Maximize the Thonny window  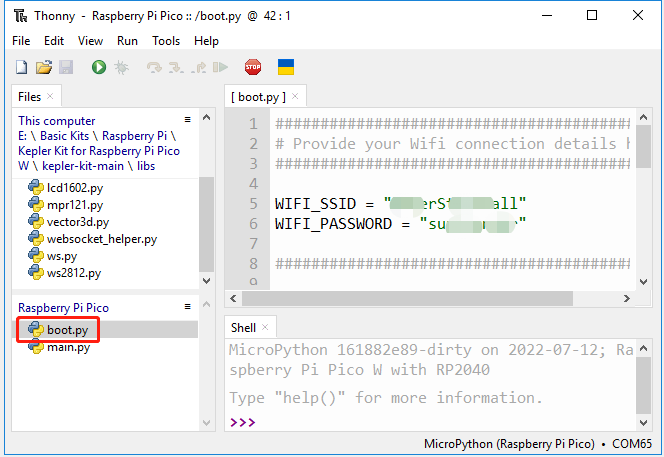[x=592, y=16]
